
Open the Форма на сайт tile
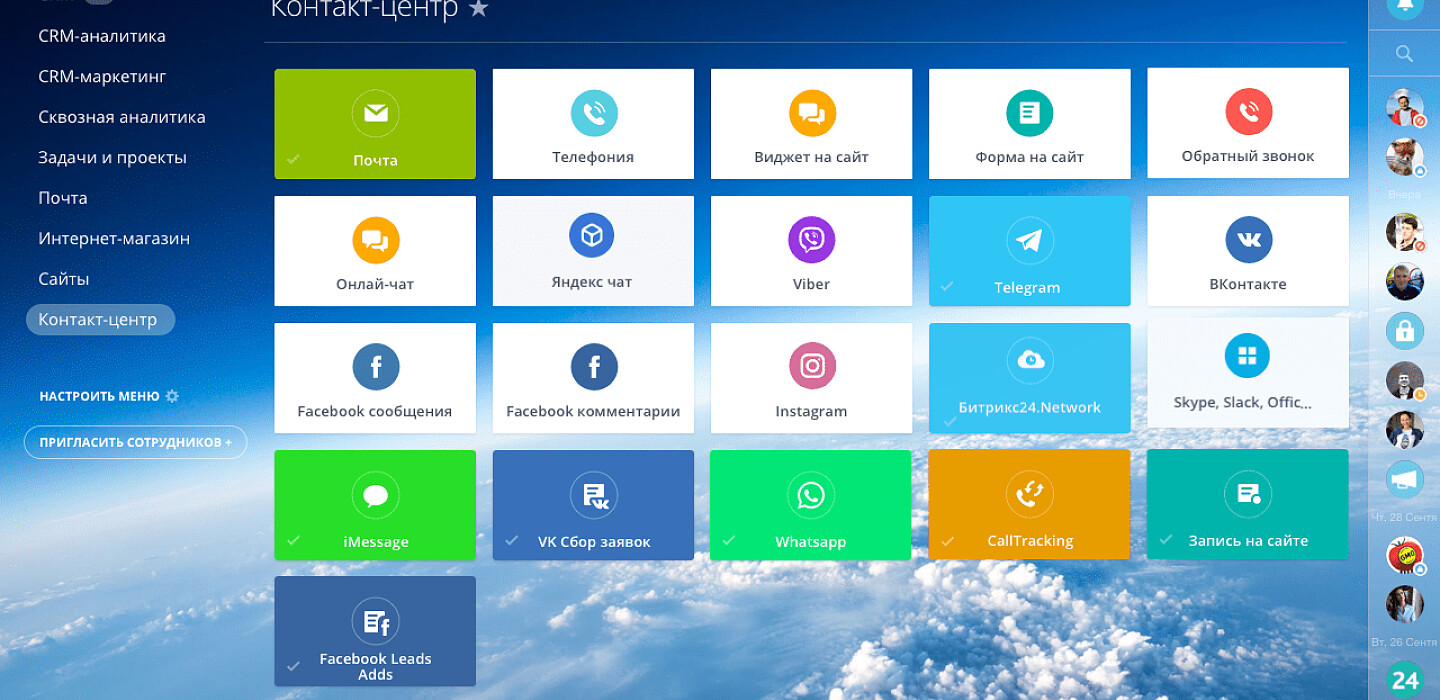(1029, 124)
